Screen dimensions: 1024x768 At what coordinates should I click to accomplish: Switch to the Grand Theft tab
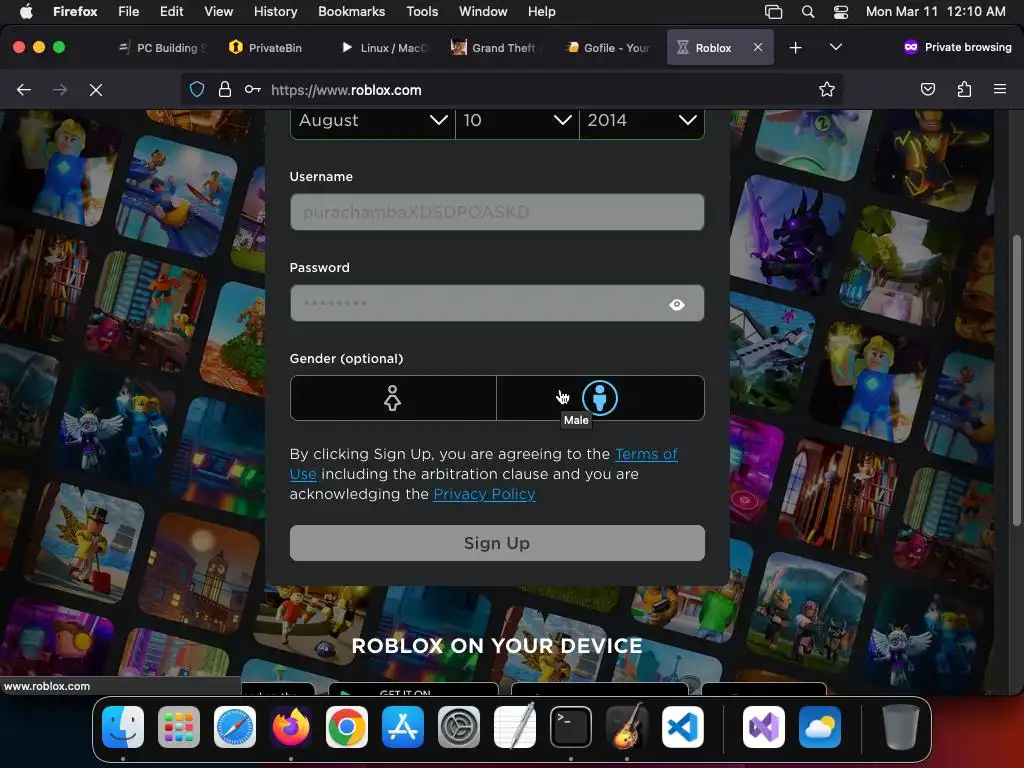tap(495, 48)
